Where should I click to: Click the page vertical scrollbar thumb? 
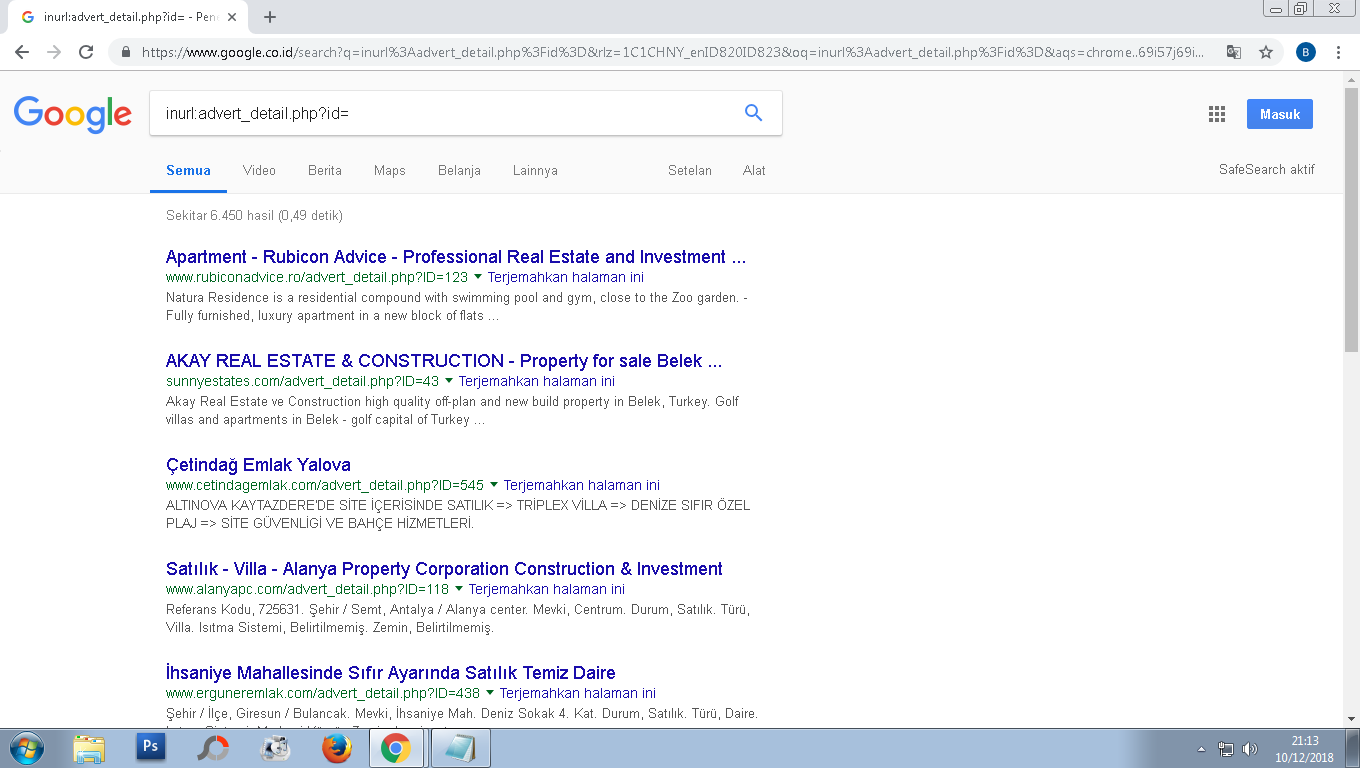[x=1352, y=220]
